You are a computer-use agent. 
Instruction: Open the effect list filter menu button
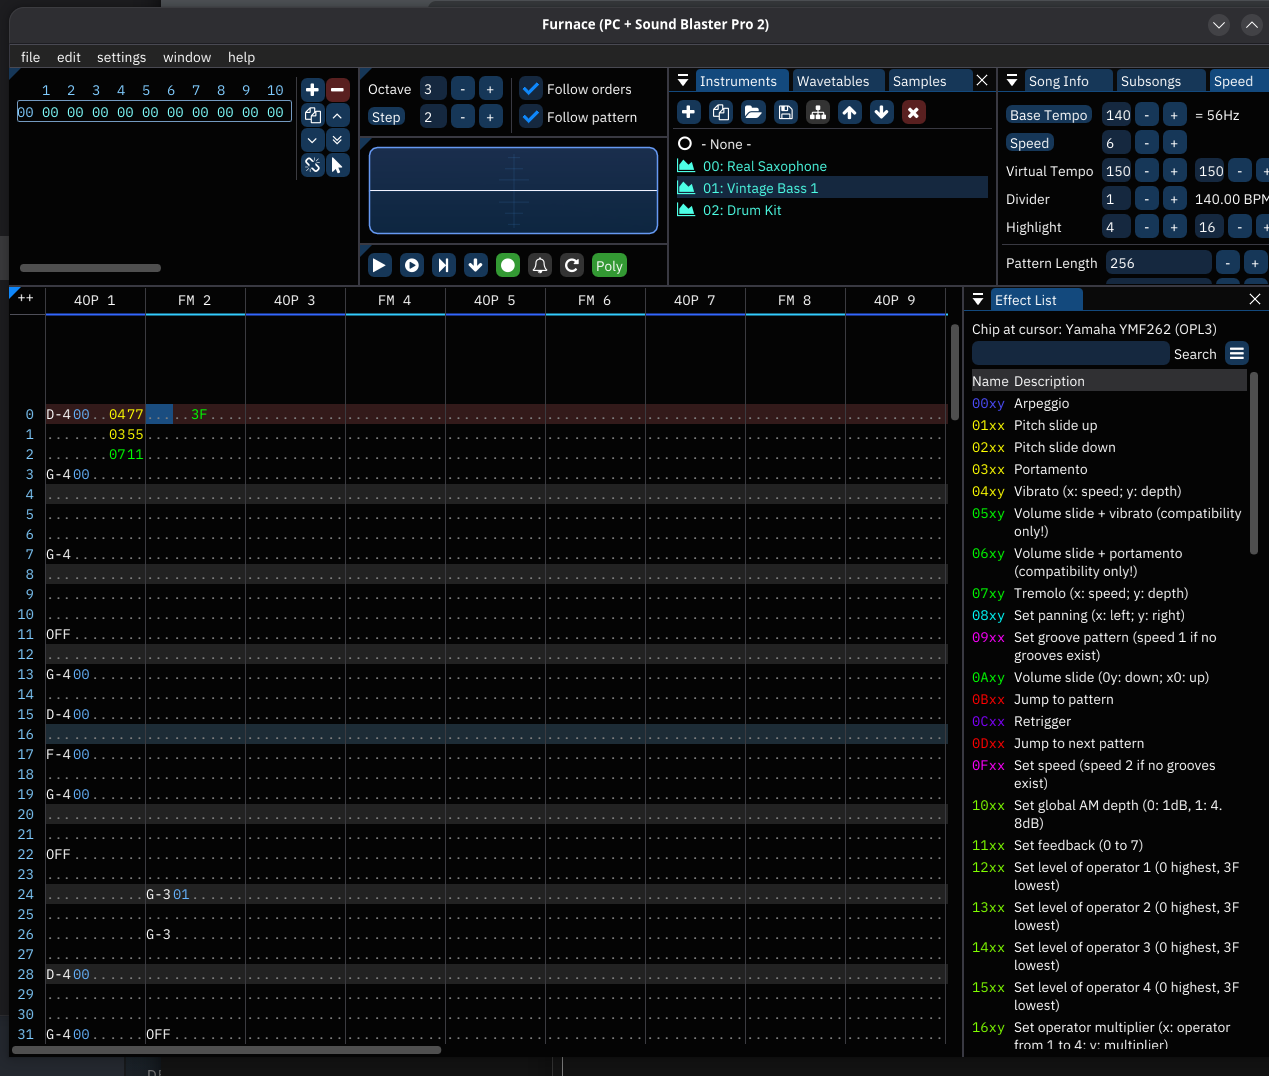(1237, 354)
